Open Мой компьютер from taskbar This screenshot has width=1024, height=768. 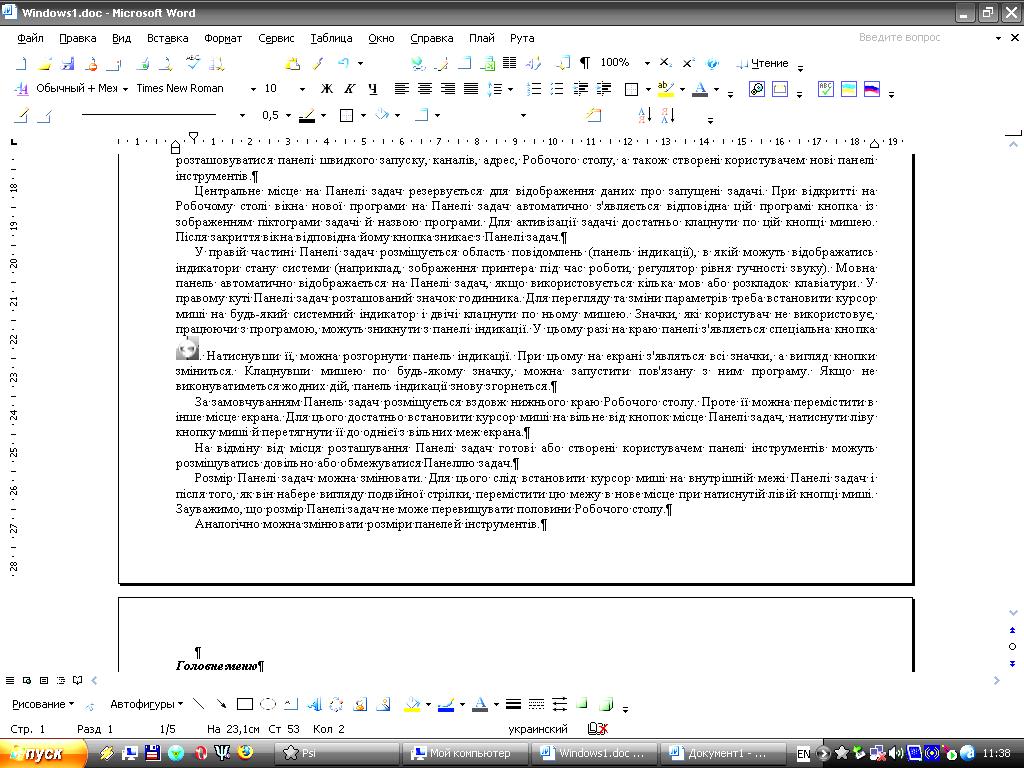click(465, 754)
